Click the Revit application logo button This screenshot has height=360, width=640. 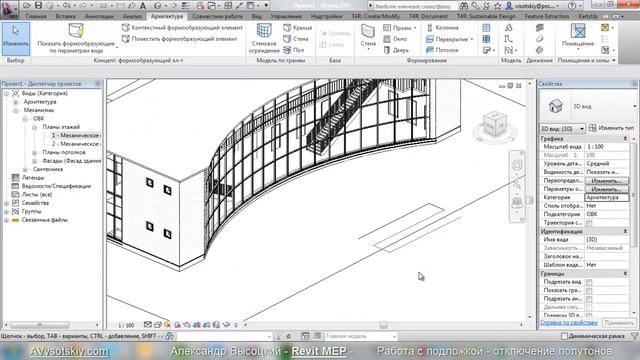coord(9,8)
